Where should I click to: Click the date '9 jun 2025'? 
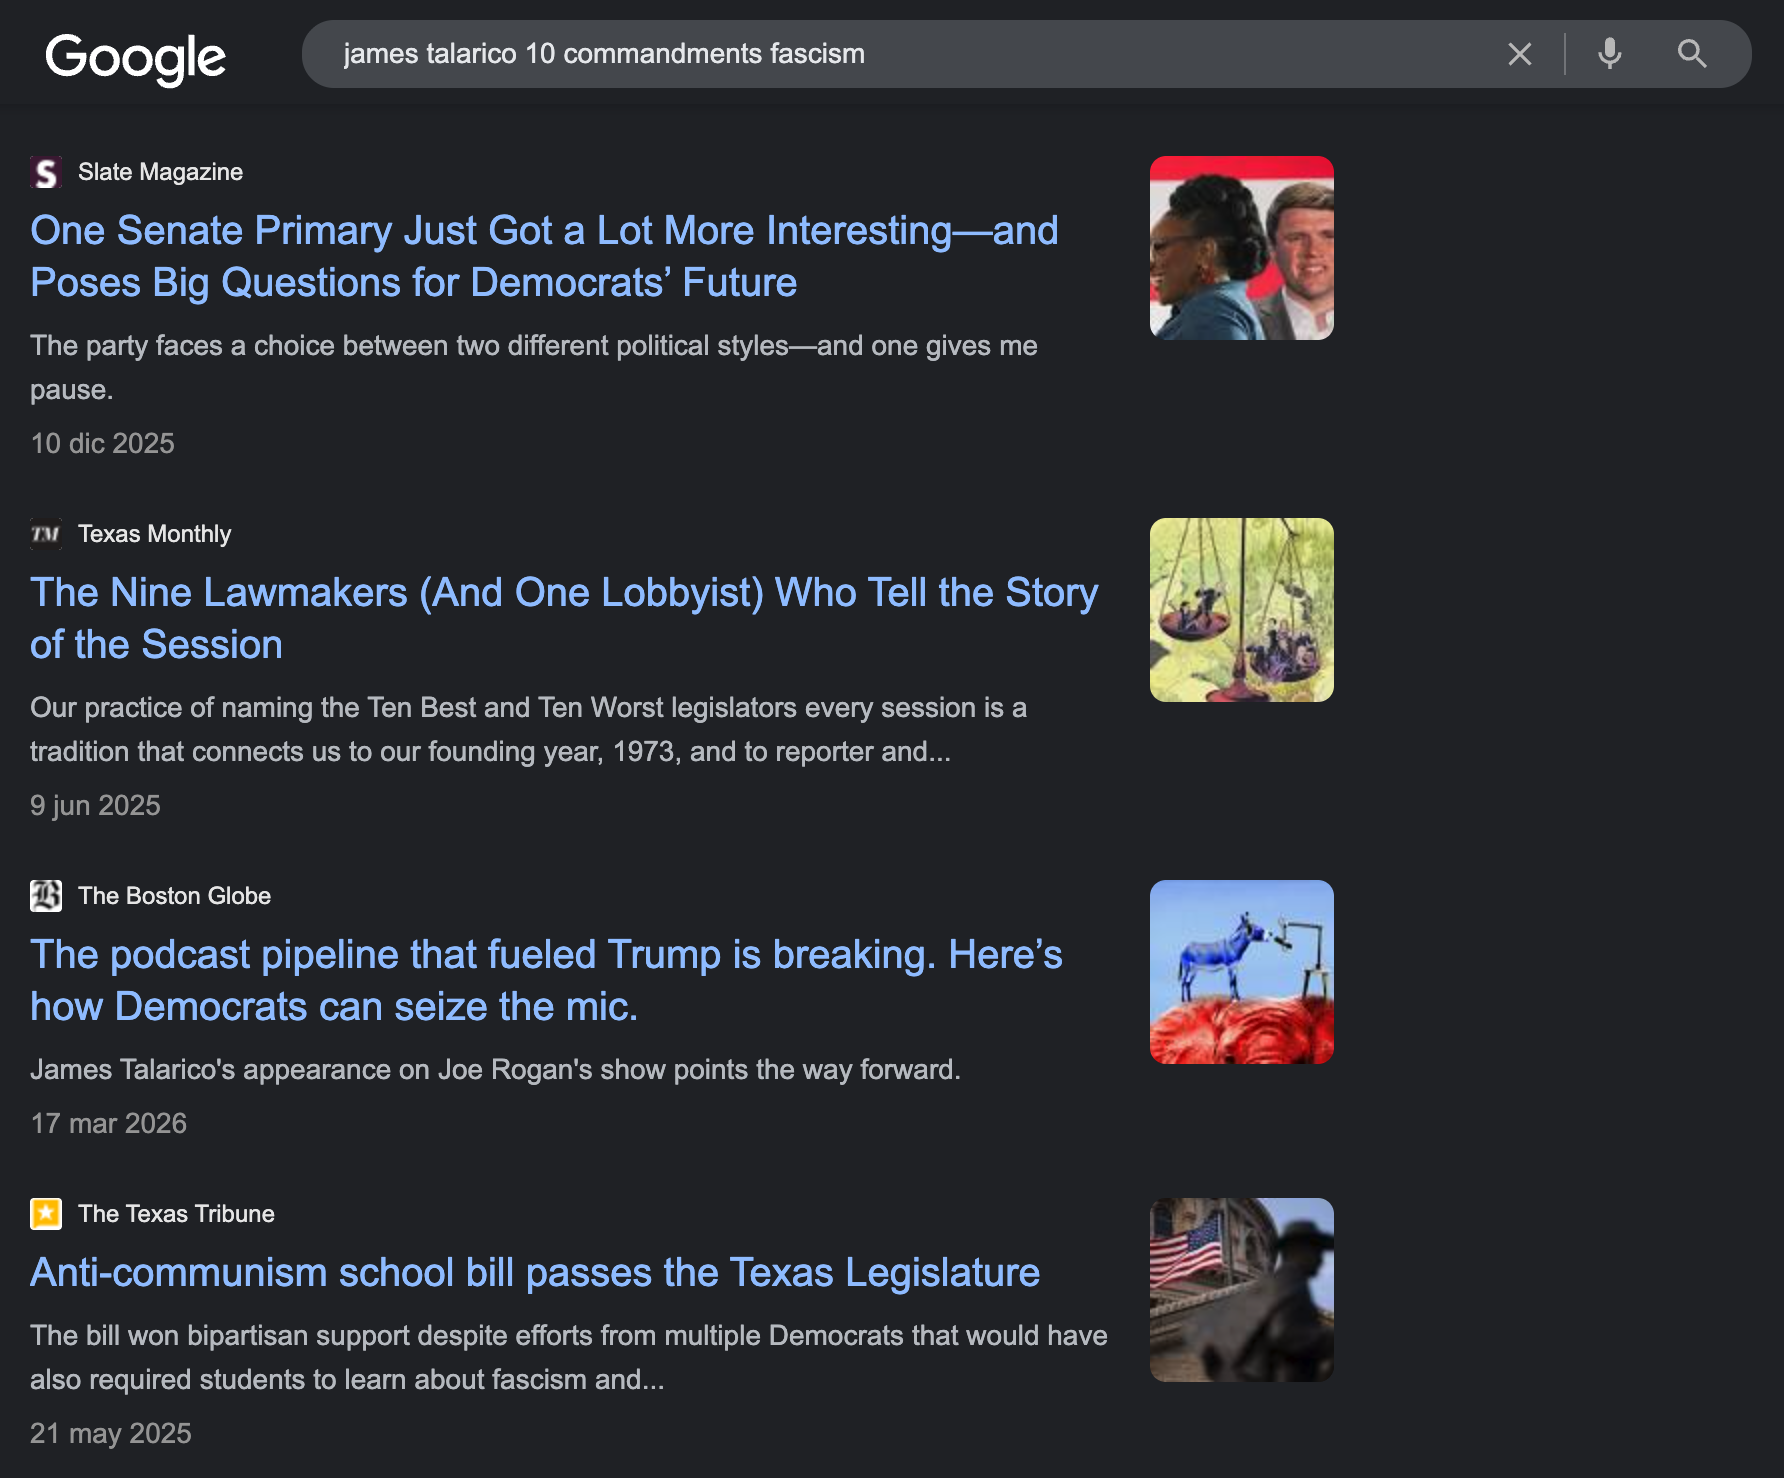[95, 805]
